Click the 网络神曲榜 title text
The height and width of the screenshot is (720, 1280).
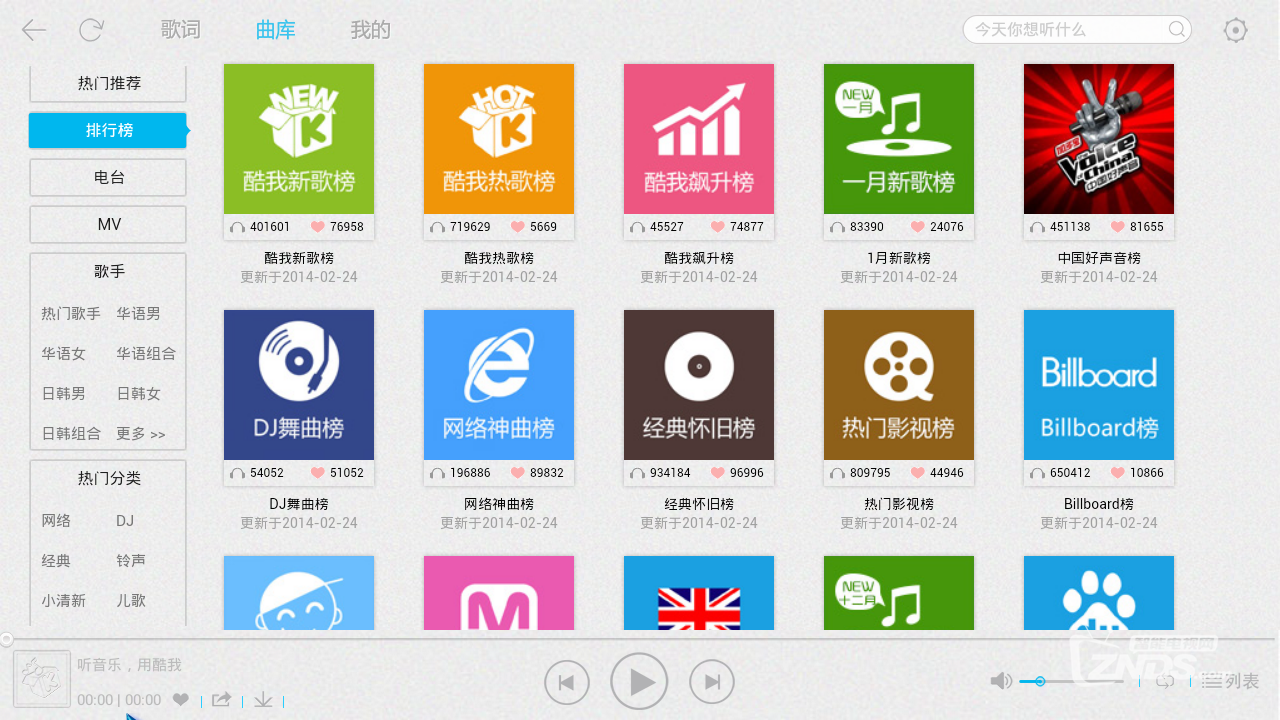pos(499,504)
